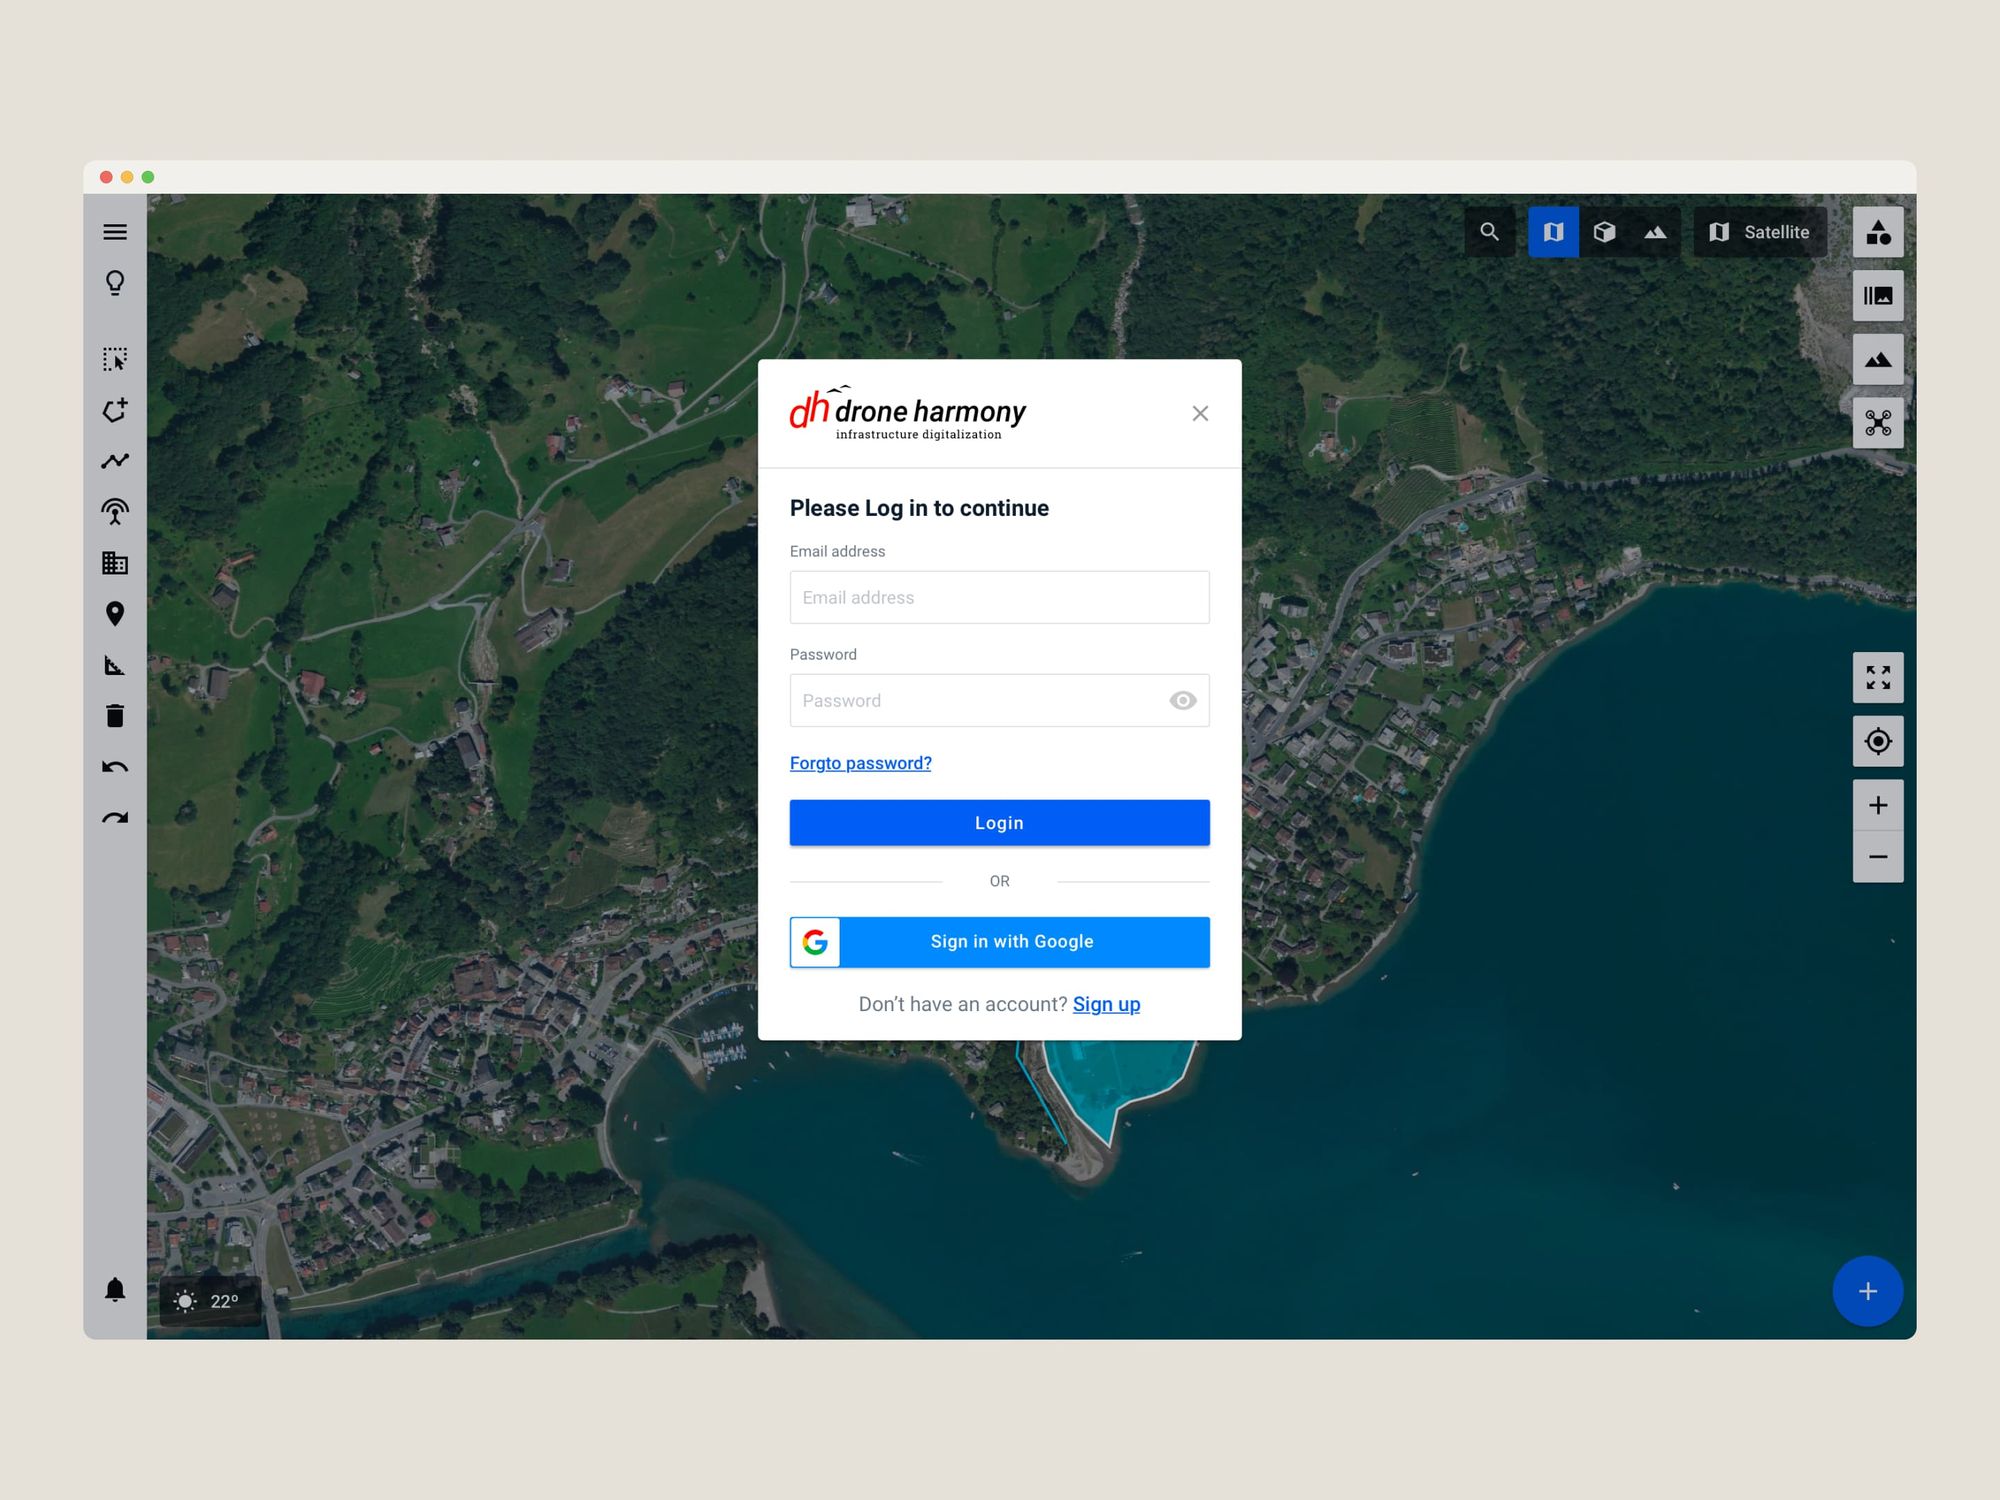Open the Satellite map type dropdown
Image resolution: width=2000 pixels, height=1500 pixels.
1760,232
